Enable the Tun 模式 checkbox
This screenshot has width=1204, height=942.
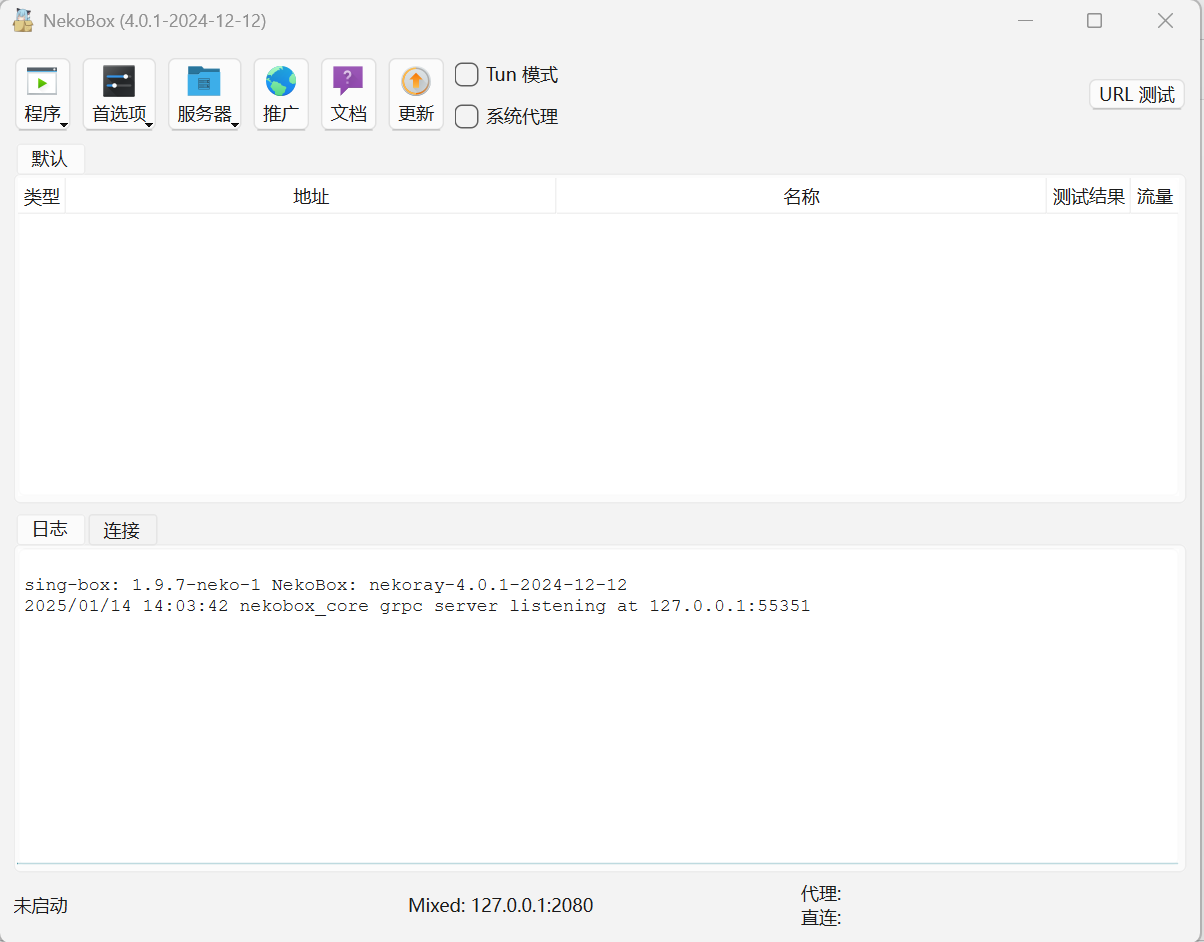coord(467,75)
